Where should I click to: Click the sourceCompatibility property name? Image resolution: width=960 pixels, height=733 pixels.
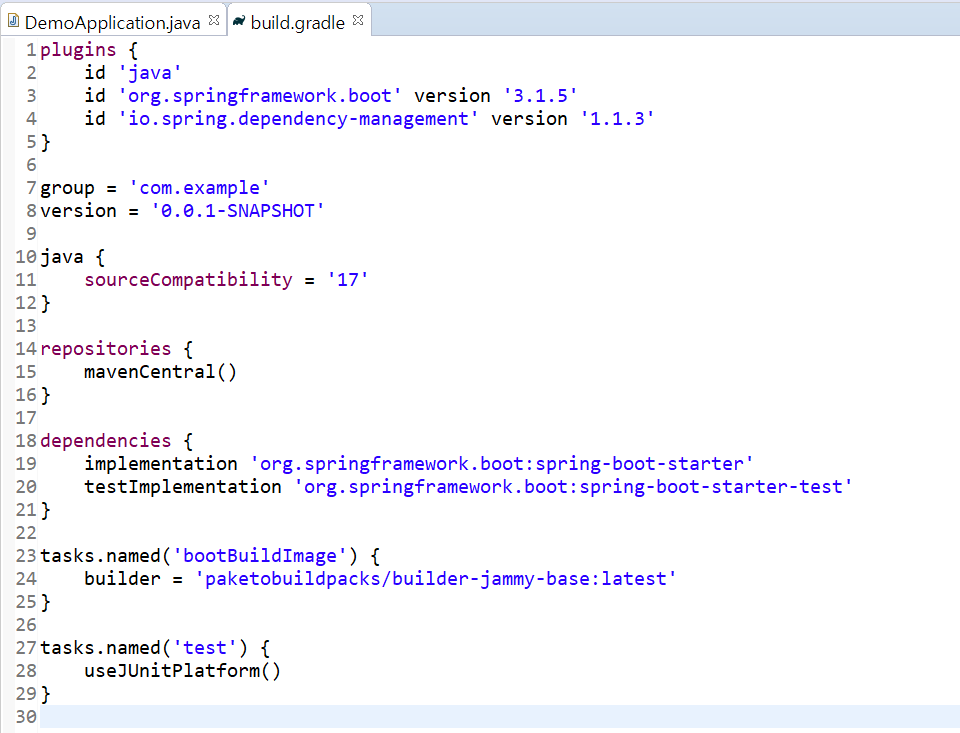[188, 280]
